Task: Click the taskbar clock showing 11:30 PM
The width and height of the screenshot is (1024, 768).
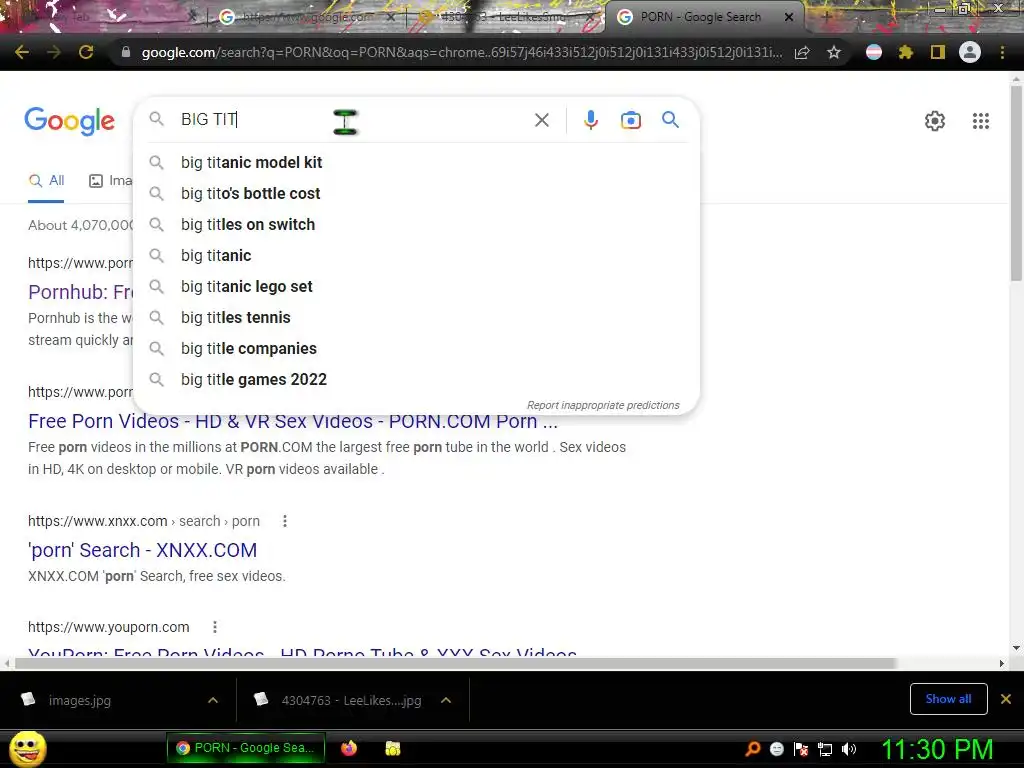Action: (x=937, y=749)
